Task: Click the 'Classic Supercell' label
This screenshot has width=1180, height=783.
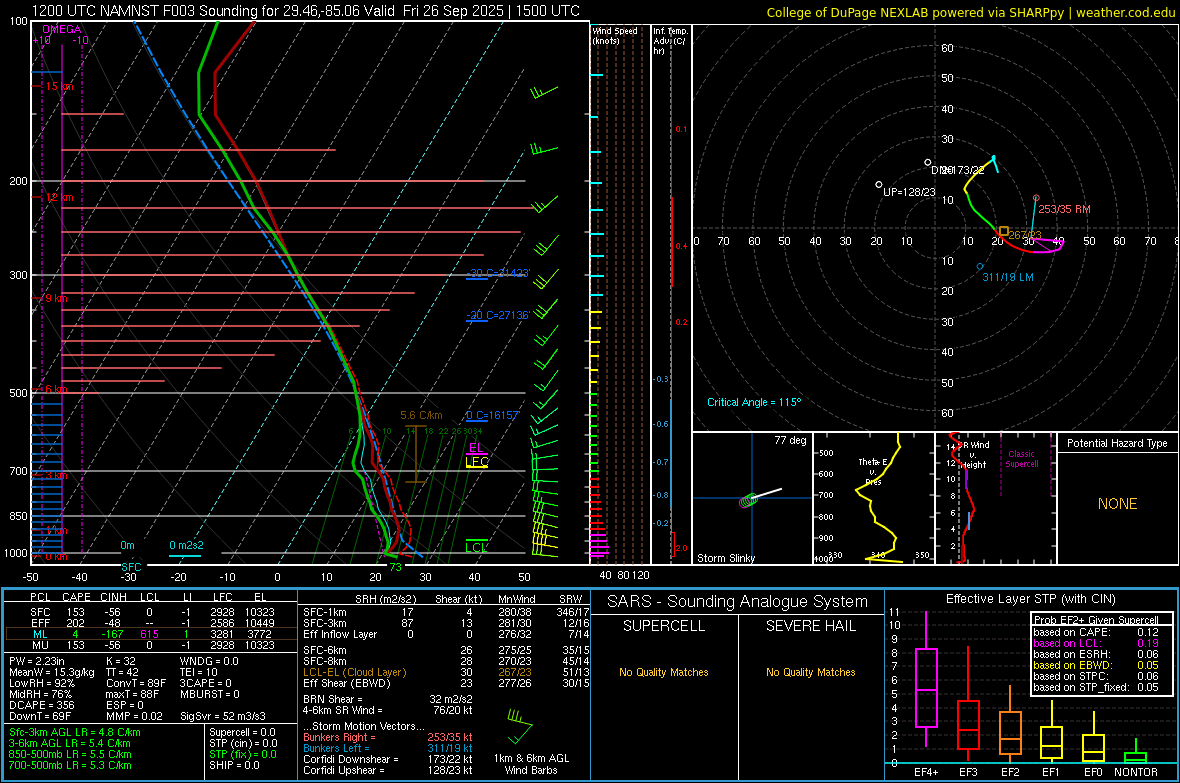Action: [x=1022, y=459]
